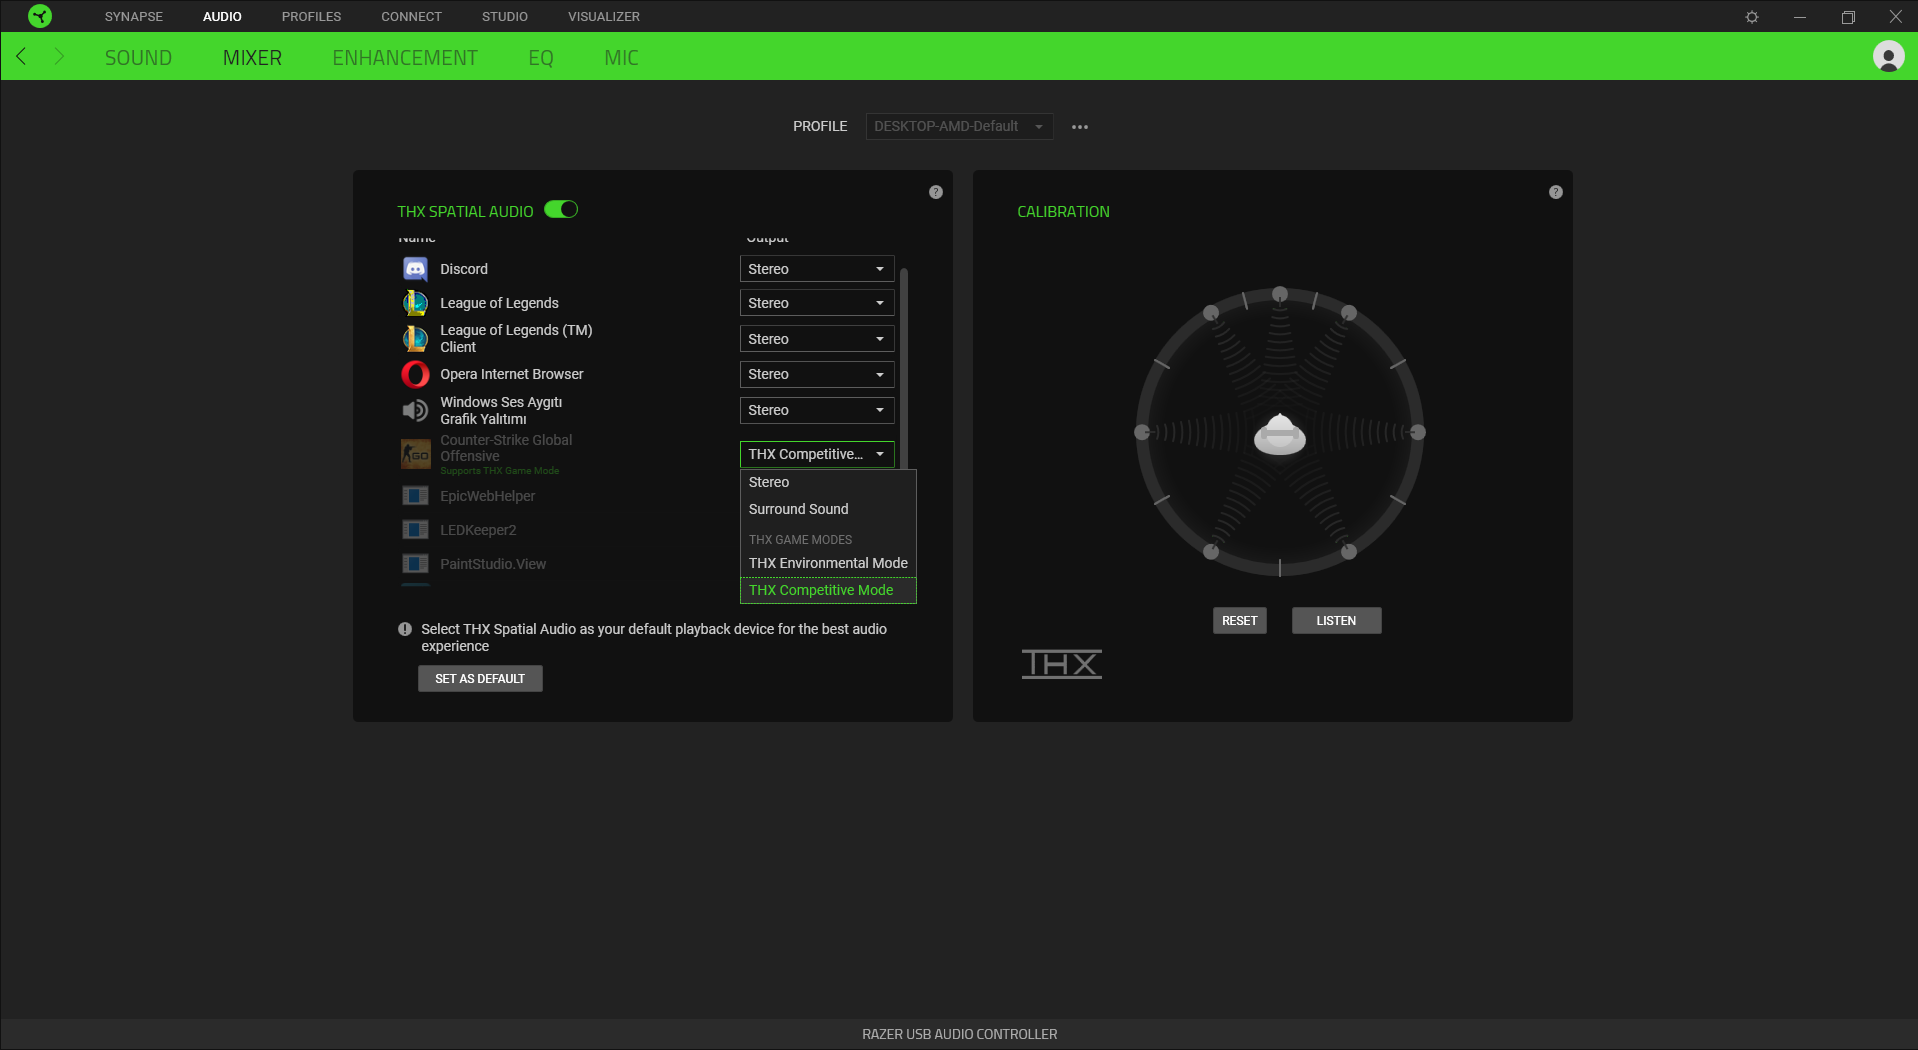Image resolution: width=1918 pixels, height=1050 pixels.
Task: Click the Opera Internet Browser name
Action: [x=512, y=374]
